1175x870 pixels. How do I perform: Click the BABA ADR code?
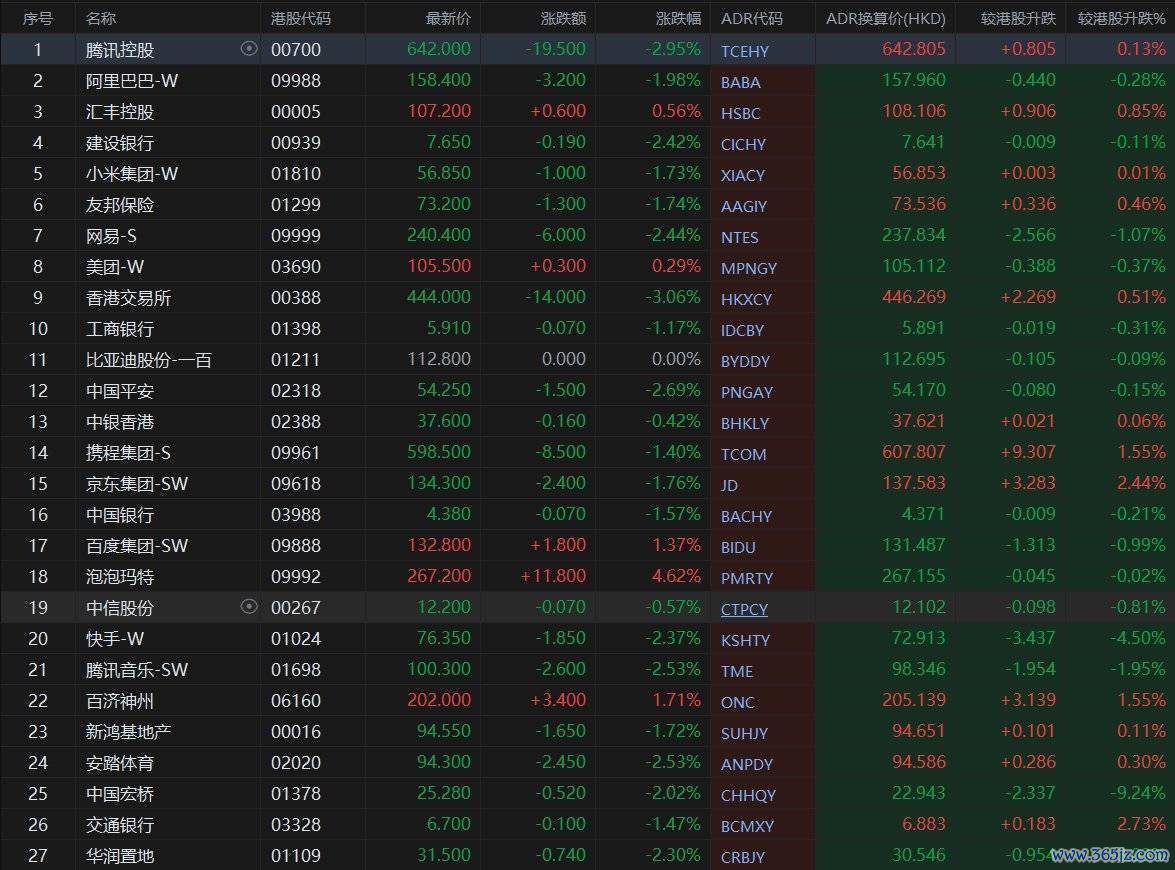[740, 82]
